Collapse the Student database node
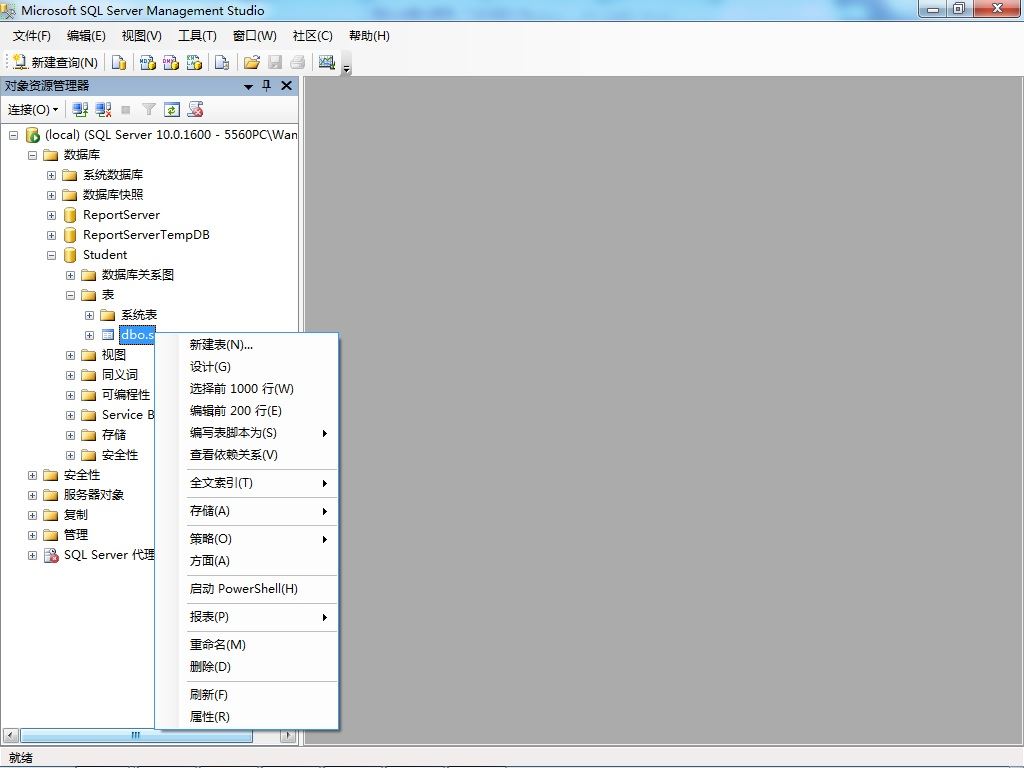The image size is (1024, 768). pyautogui.click(x=51, y=255)
